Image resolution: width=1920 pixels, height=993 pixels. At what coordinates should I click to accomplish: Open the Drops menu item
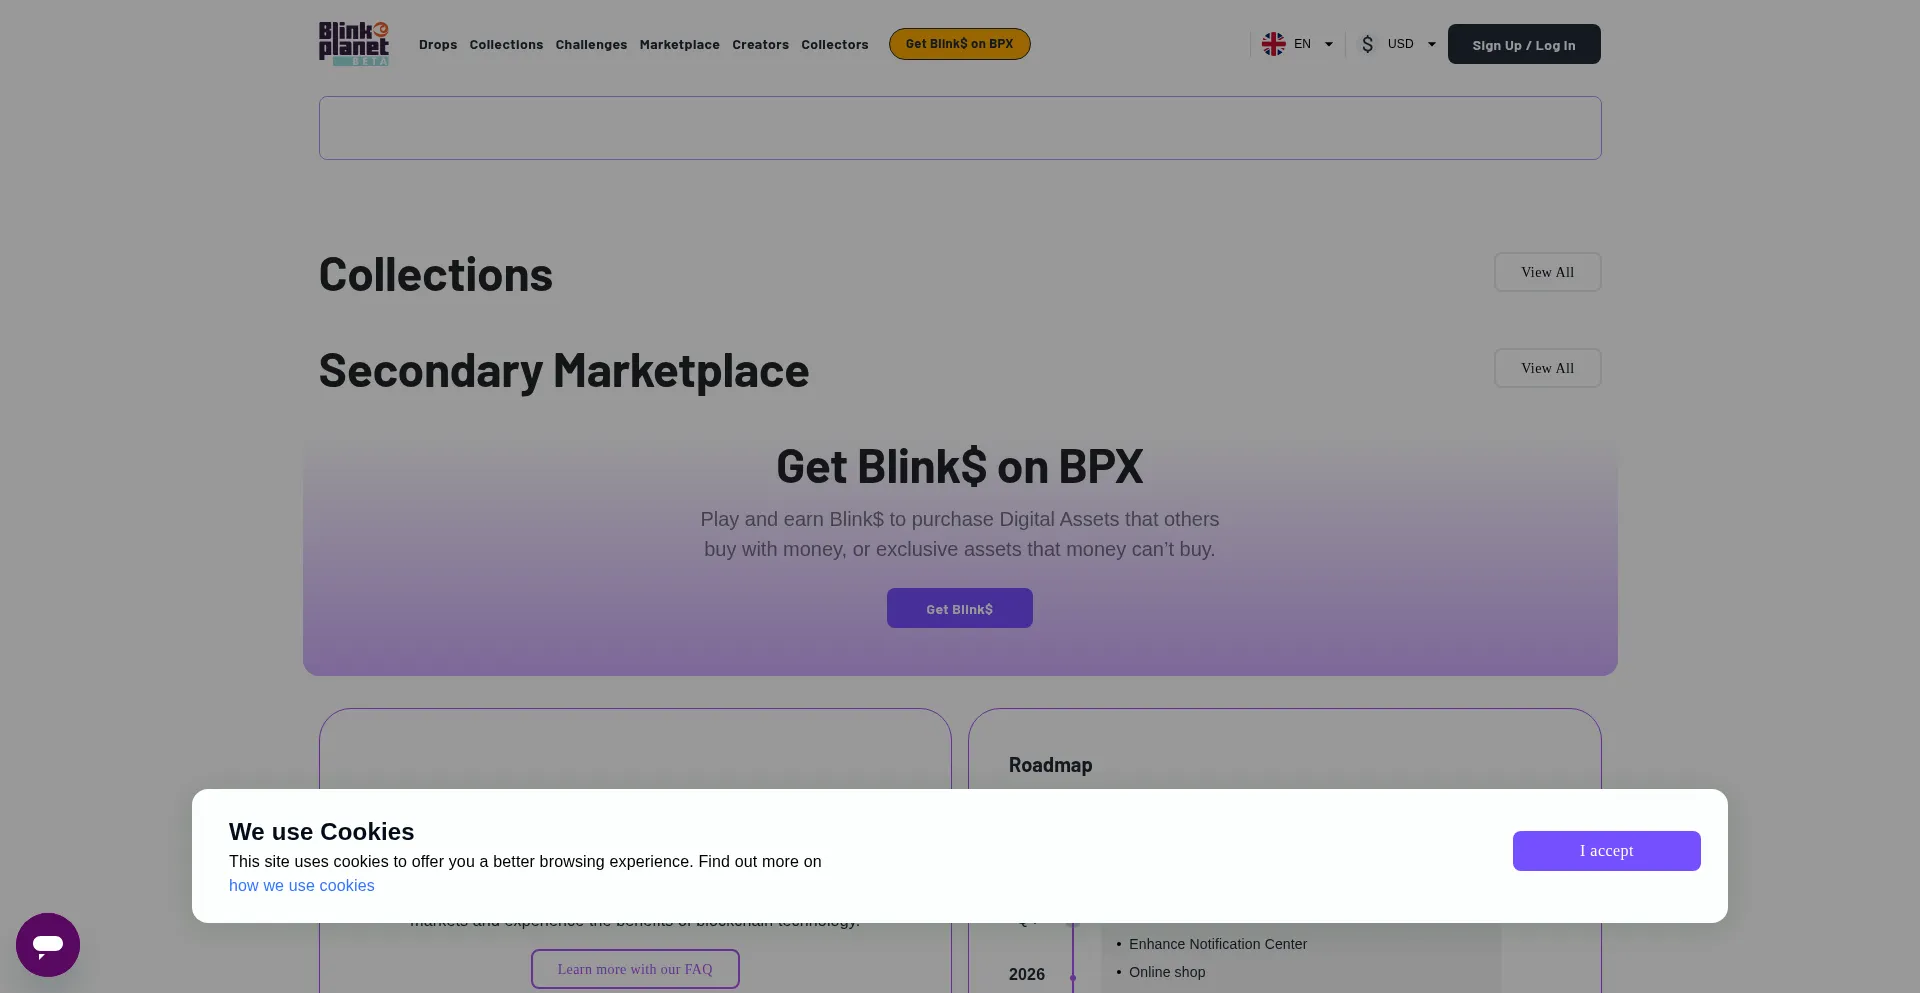tap(438, 45)
